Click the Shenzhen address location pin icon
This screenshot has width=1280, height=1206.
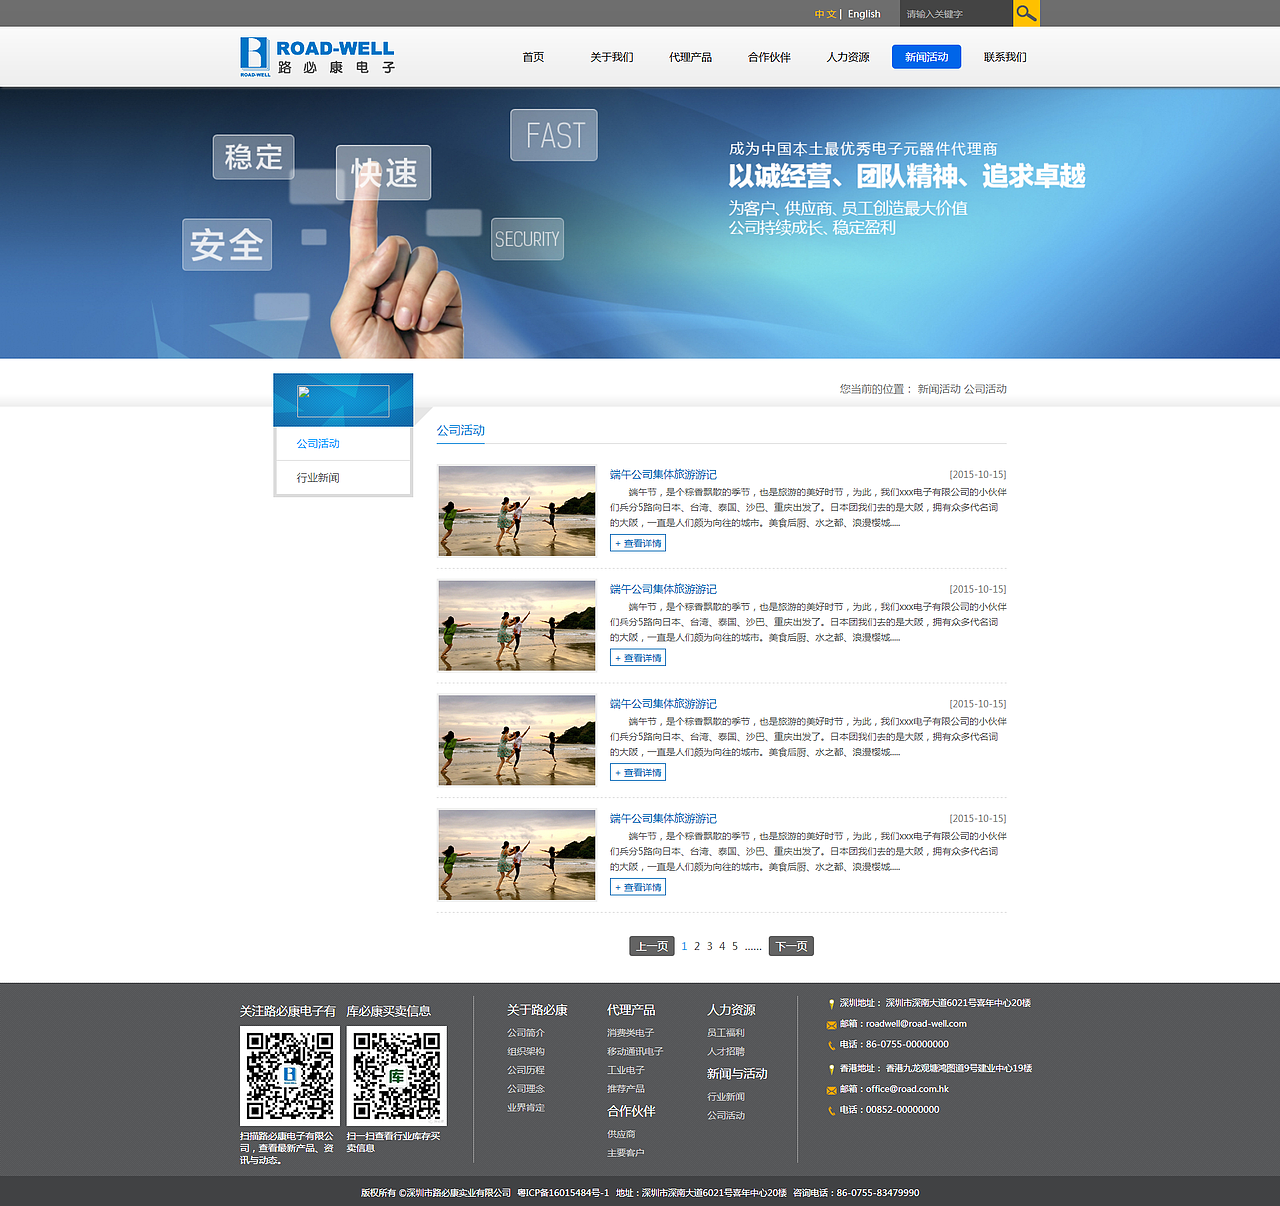(x=831, y=1004)
